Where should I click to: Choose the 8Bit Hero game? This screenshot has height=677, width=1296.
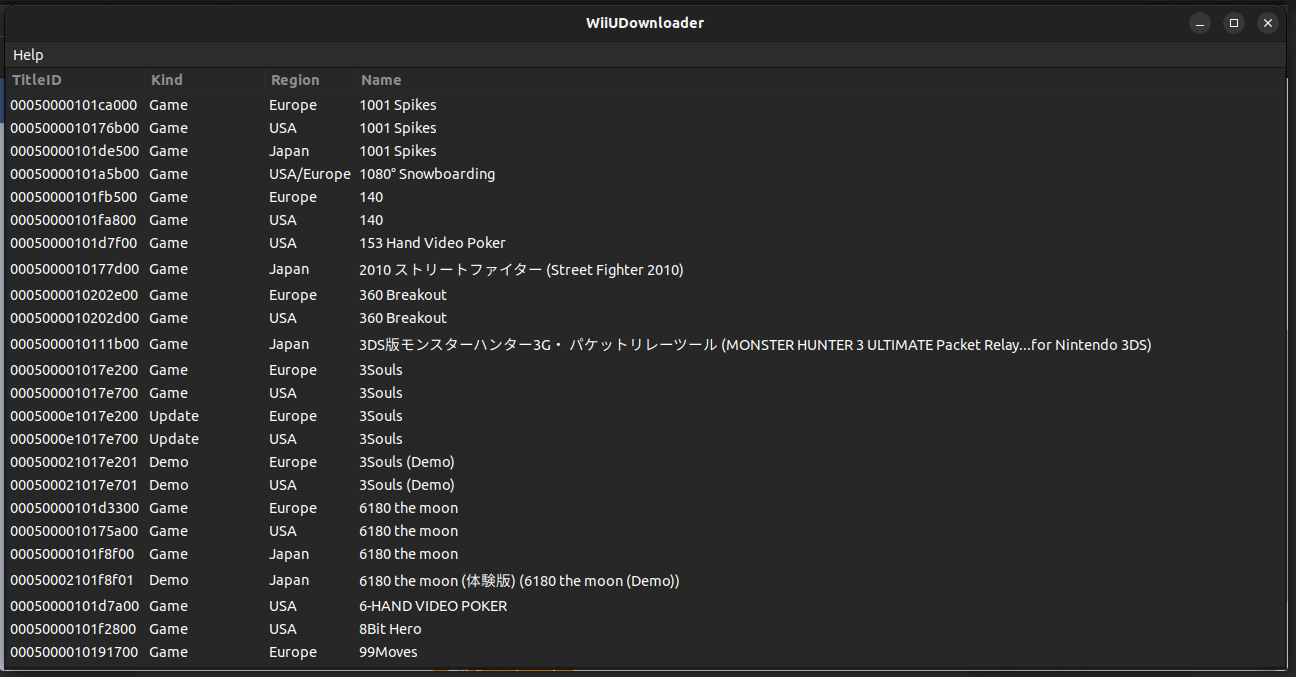[x=390, y=629]
